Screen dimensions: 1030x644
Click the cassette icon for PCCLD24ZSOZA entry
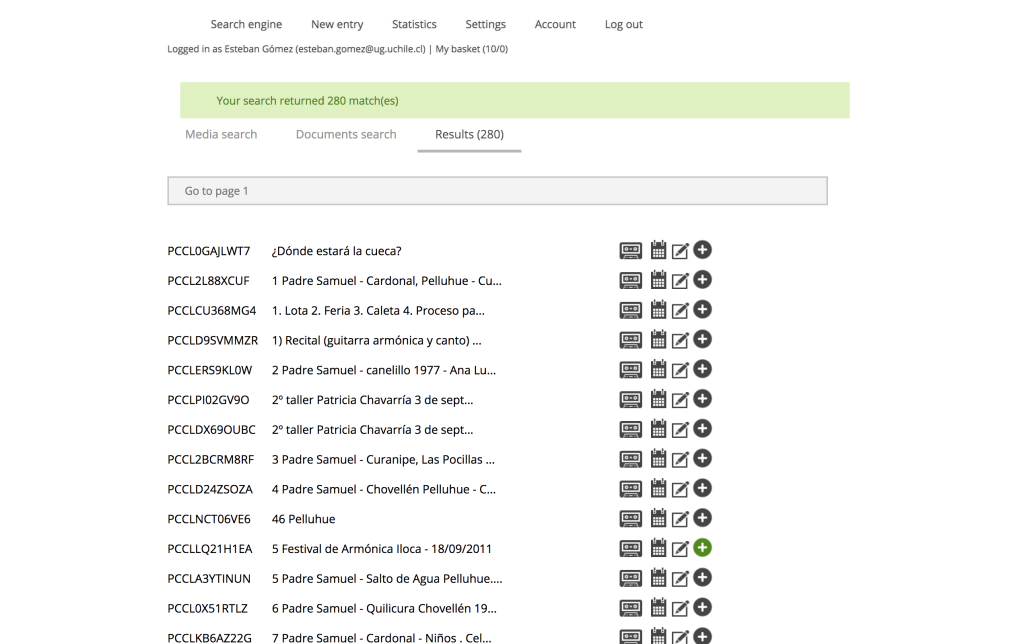[x=630, y=489]
